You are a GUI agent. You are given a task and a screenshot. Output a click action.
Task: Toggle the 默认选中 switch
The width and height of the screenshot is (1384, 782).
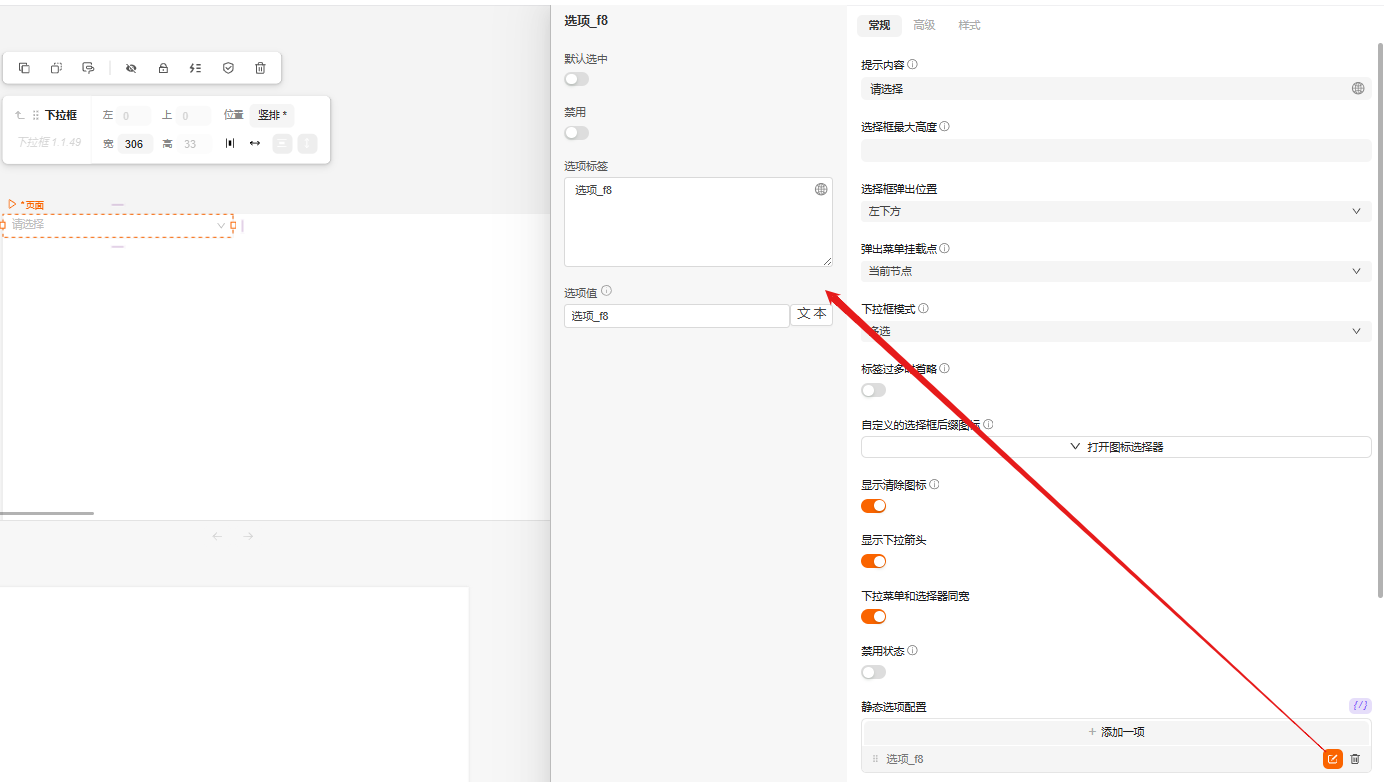(576, 79)
